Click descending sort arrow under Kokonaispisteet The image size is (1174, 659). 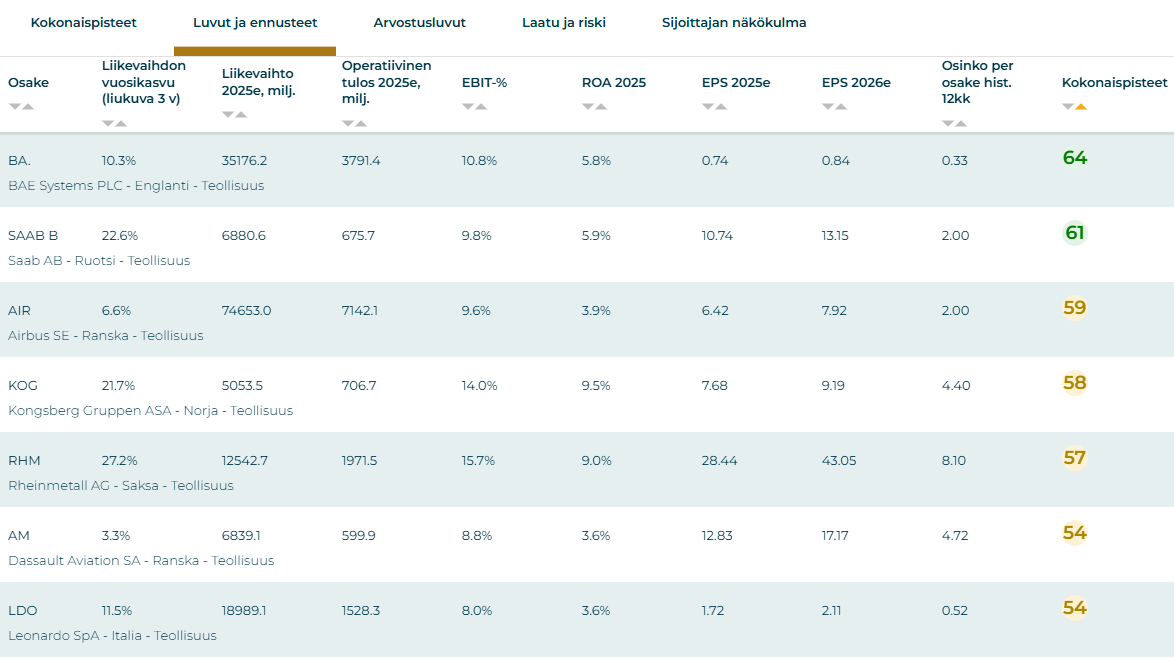tap(1067, 107)
